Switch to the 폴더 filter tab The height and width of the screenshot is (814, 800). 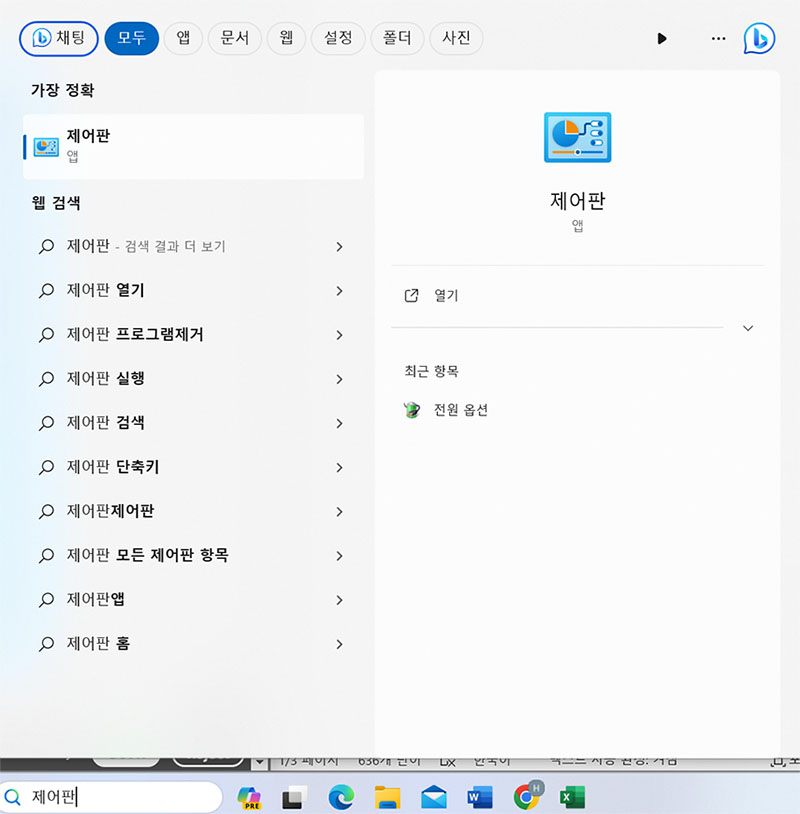point(397,38)
